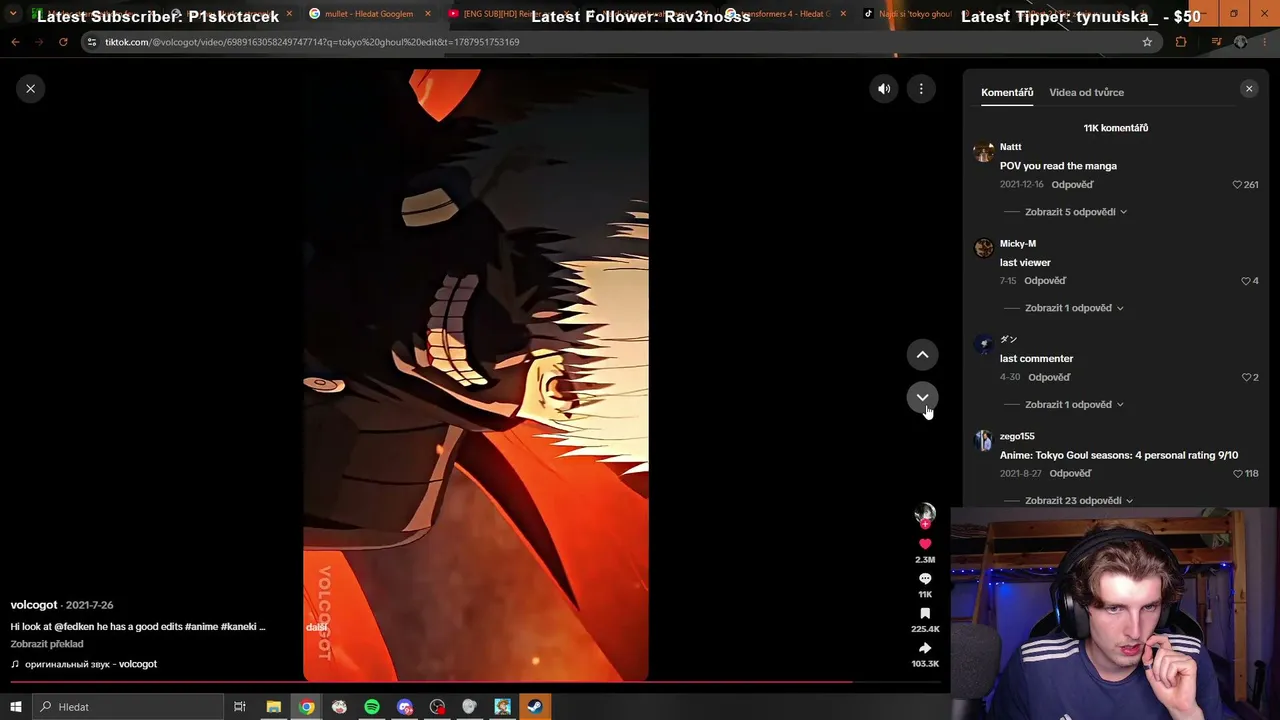
Task: Open Steam from the taskbar
Action: [x=535, y=707]
